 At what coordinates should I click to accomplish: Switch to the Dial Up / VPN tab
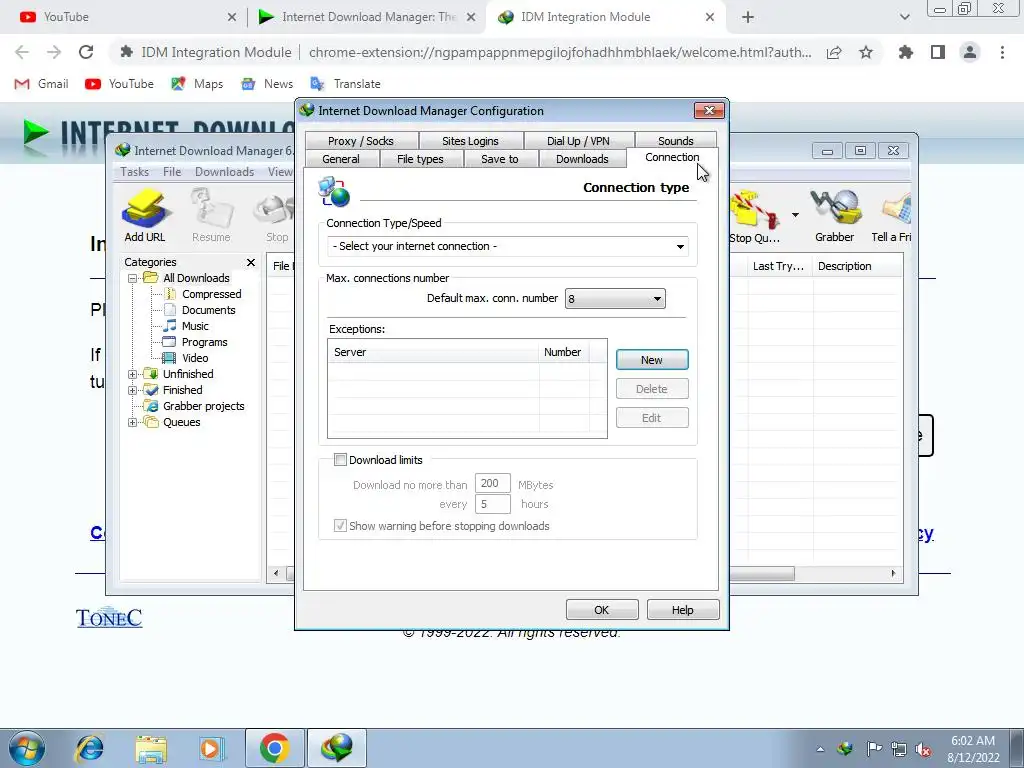point(578,140)
